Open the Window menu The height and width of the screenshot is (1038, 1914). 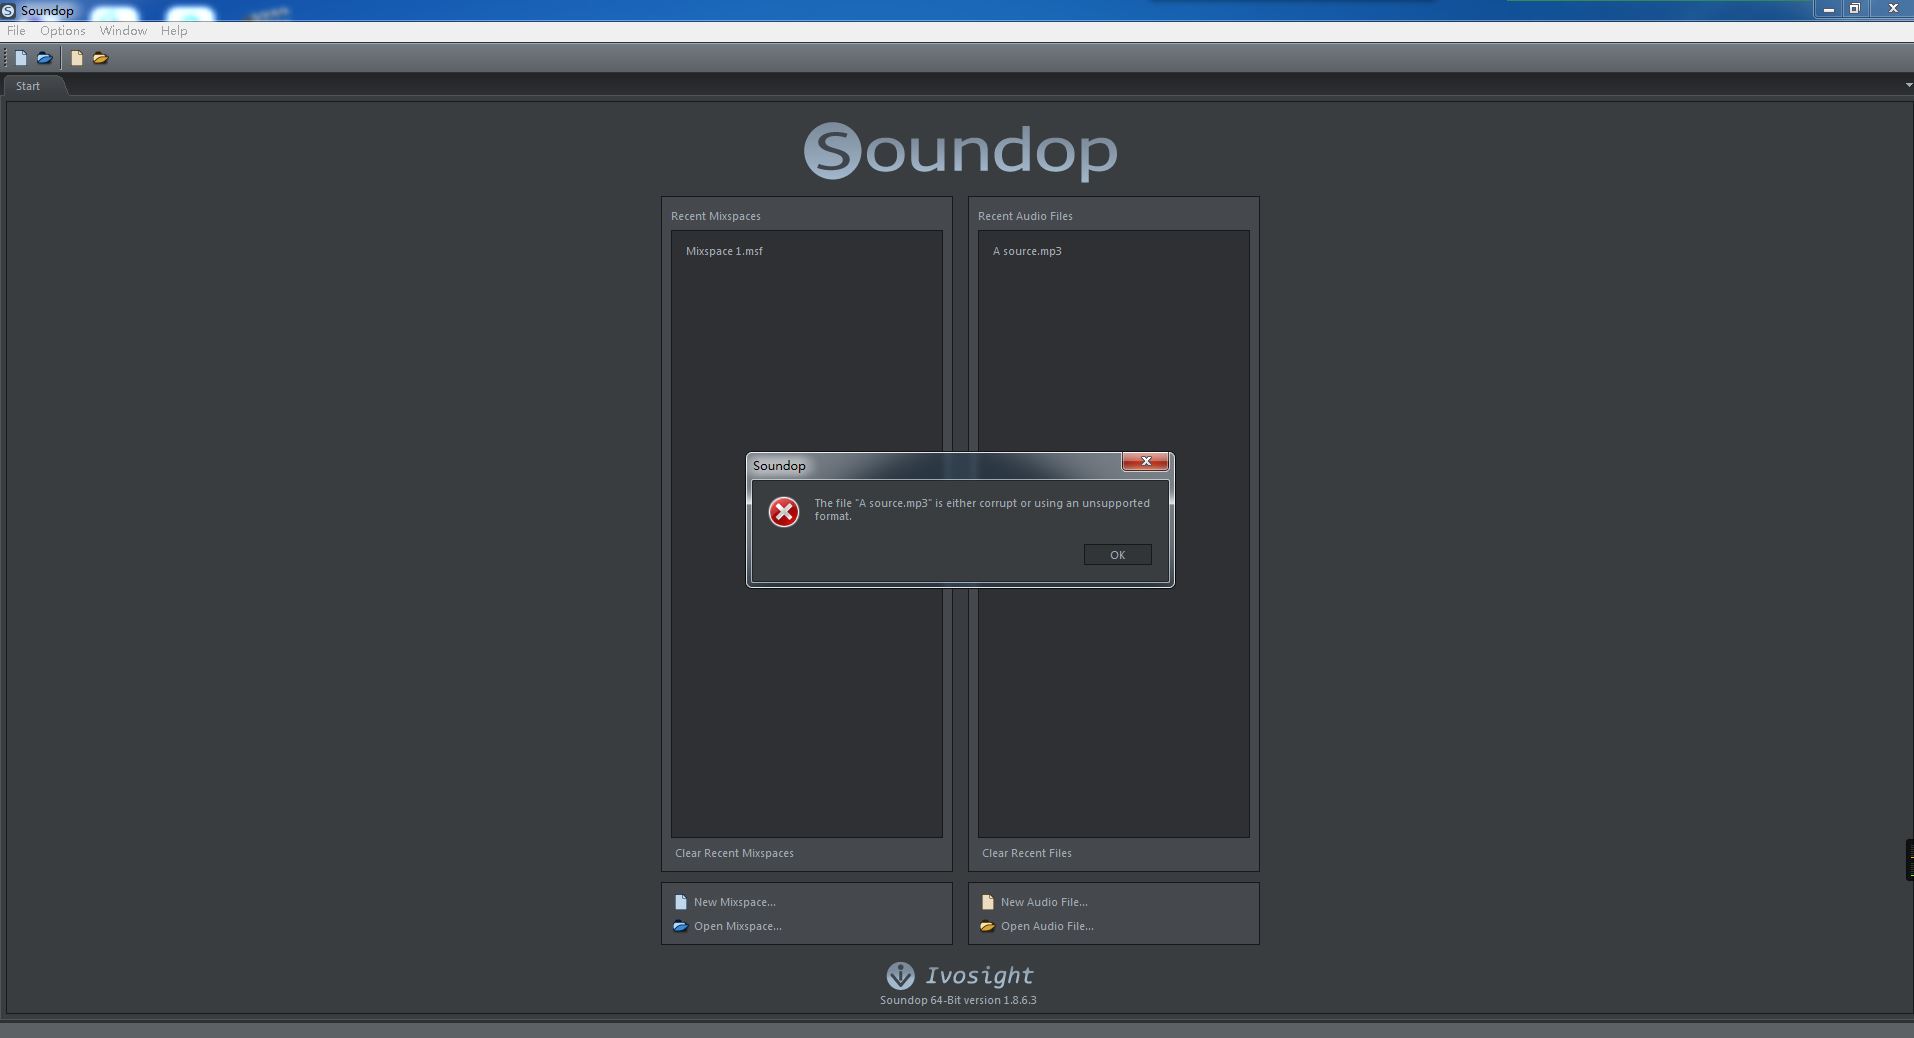123,31
